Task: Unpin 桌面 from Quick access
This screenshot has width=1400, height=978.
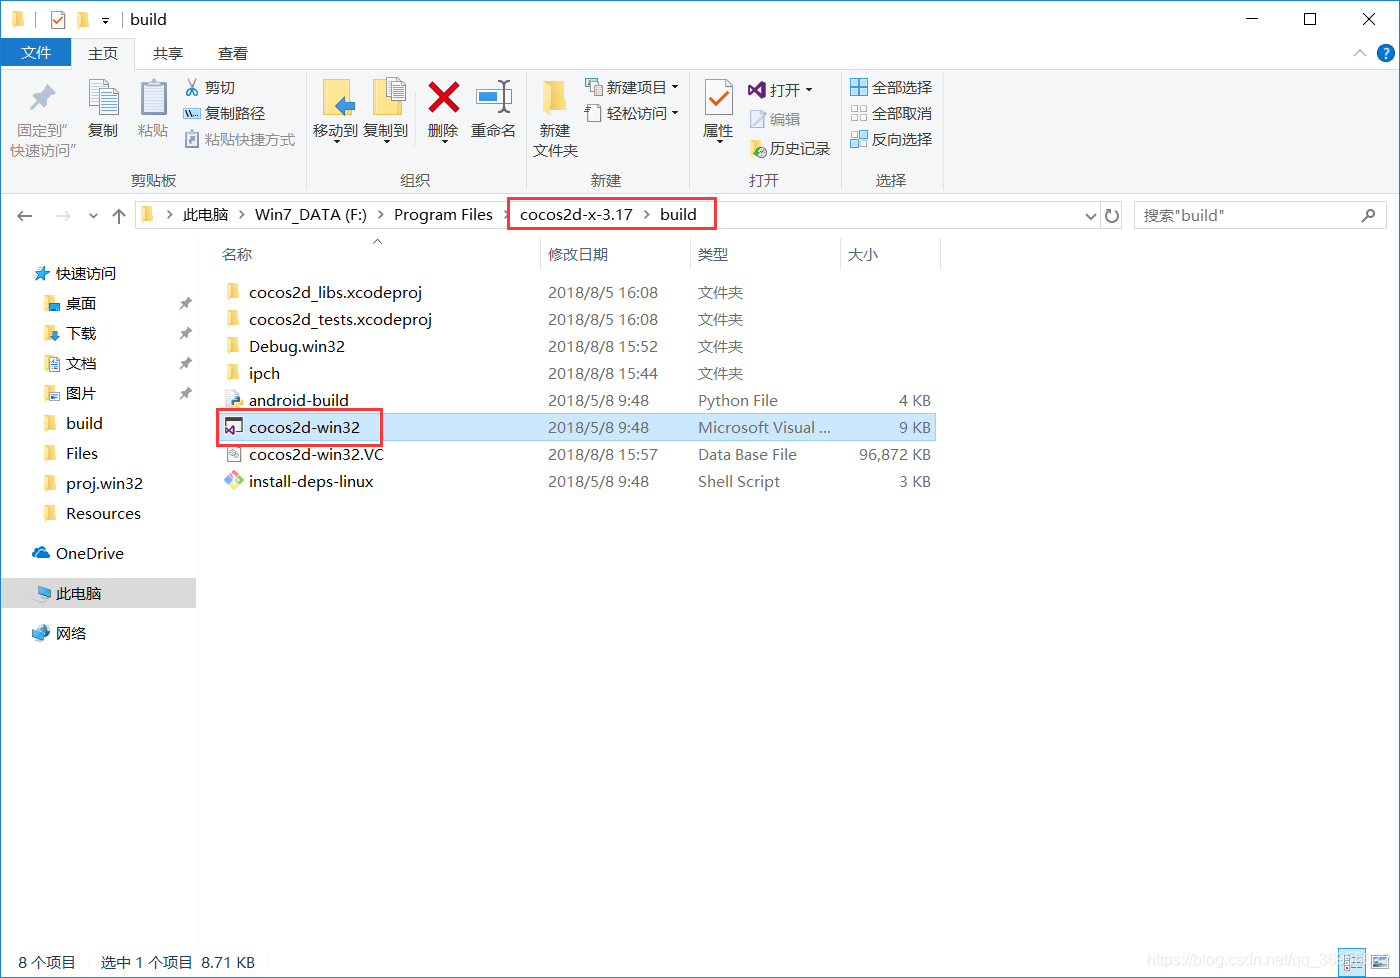Action: [185, 304]
